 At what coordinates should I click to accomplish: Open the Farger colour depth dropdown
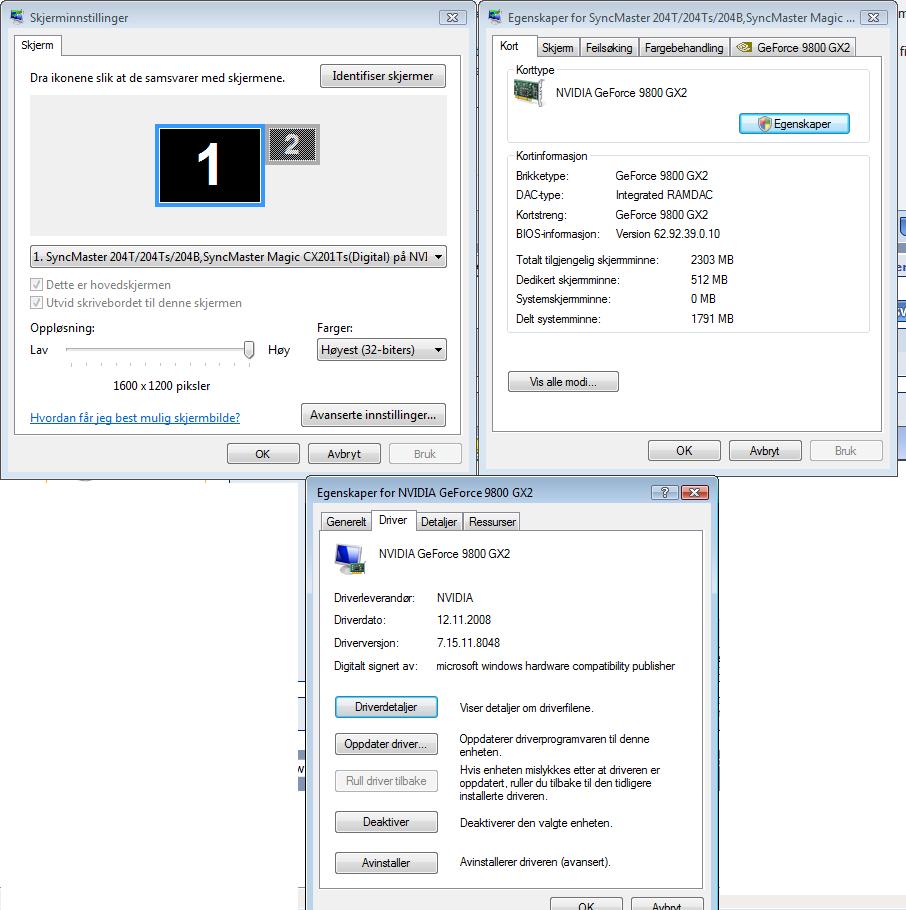[381, 350]
